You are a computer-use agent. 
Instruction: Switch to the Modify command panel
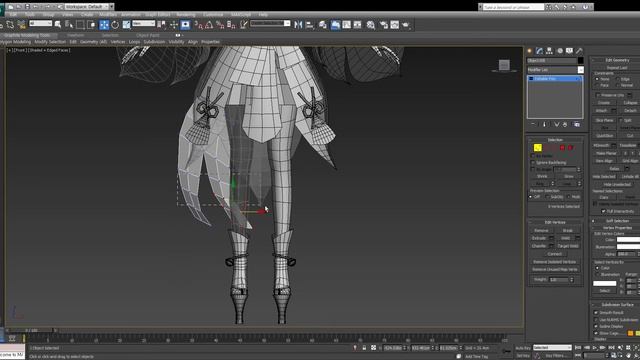click(x=540, y=51)
